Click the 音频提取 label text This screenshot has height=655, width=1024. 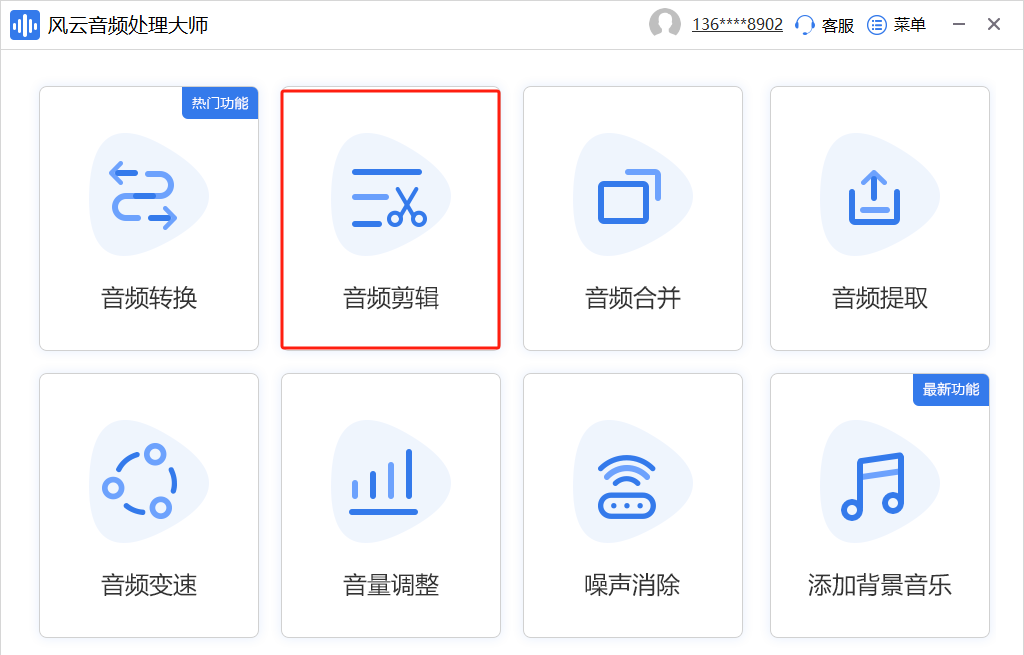click(x=880, y=298)
